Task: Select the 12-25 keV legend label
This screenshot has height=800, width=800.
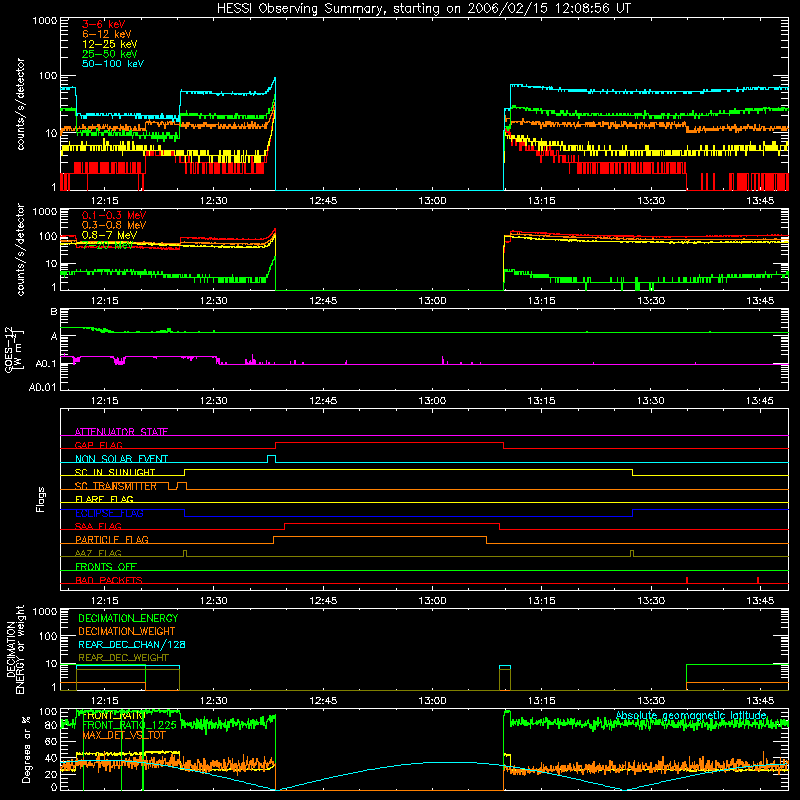Action: pyautogui.click(x=109, y=44)
